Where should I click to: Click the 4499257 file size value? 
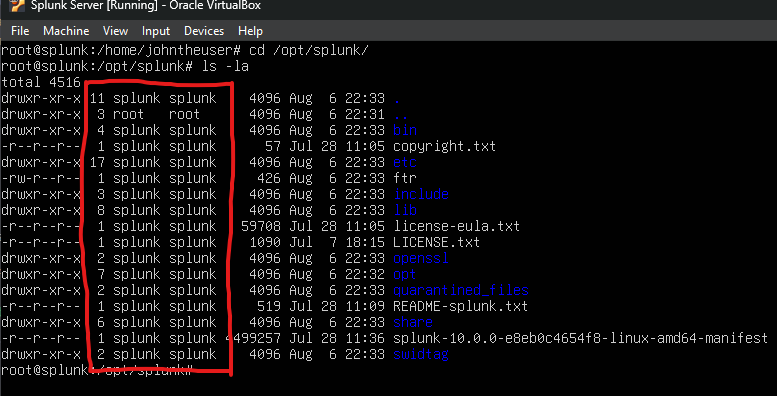click(x=253, y=339)
